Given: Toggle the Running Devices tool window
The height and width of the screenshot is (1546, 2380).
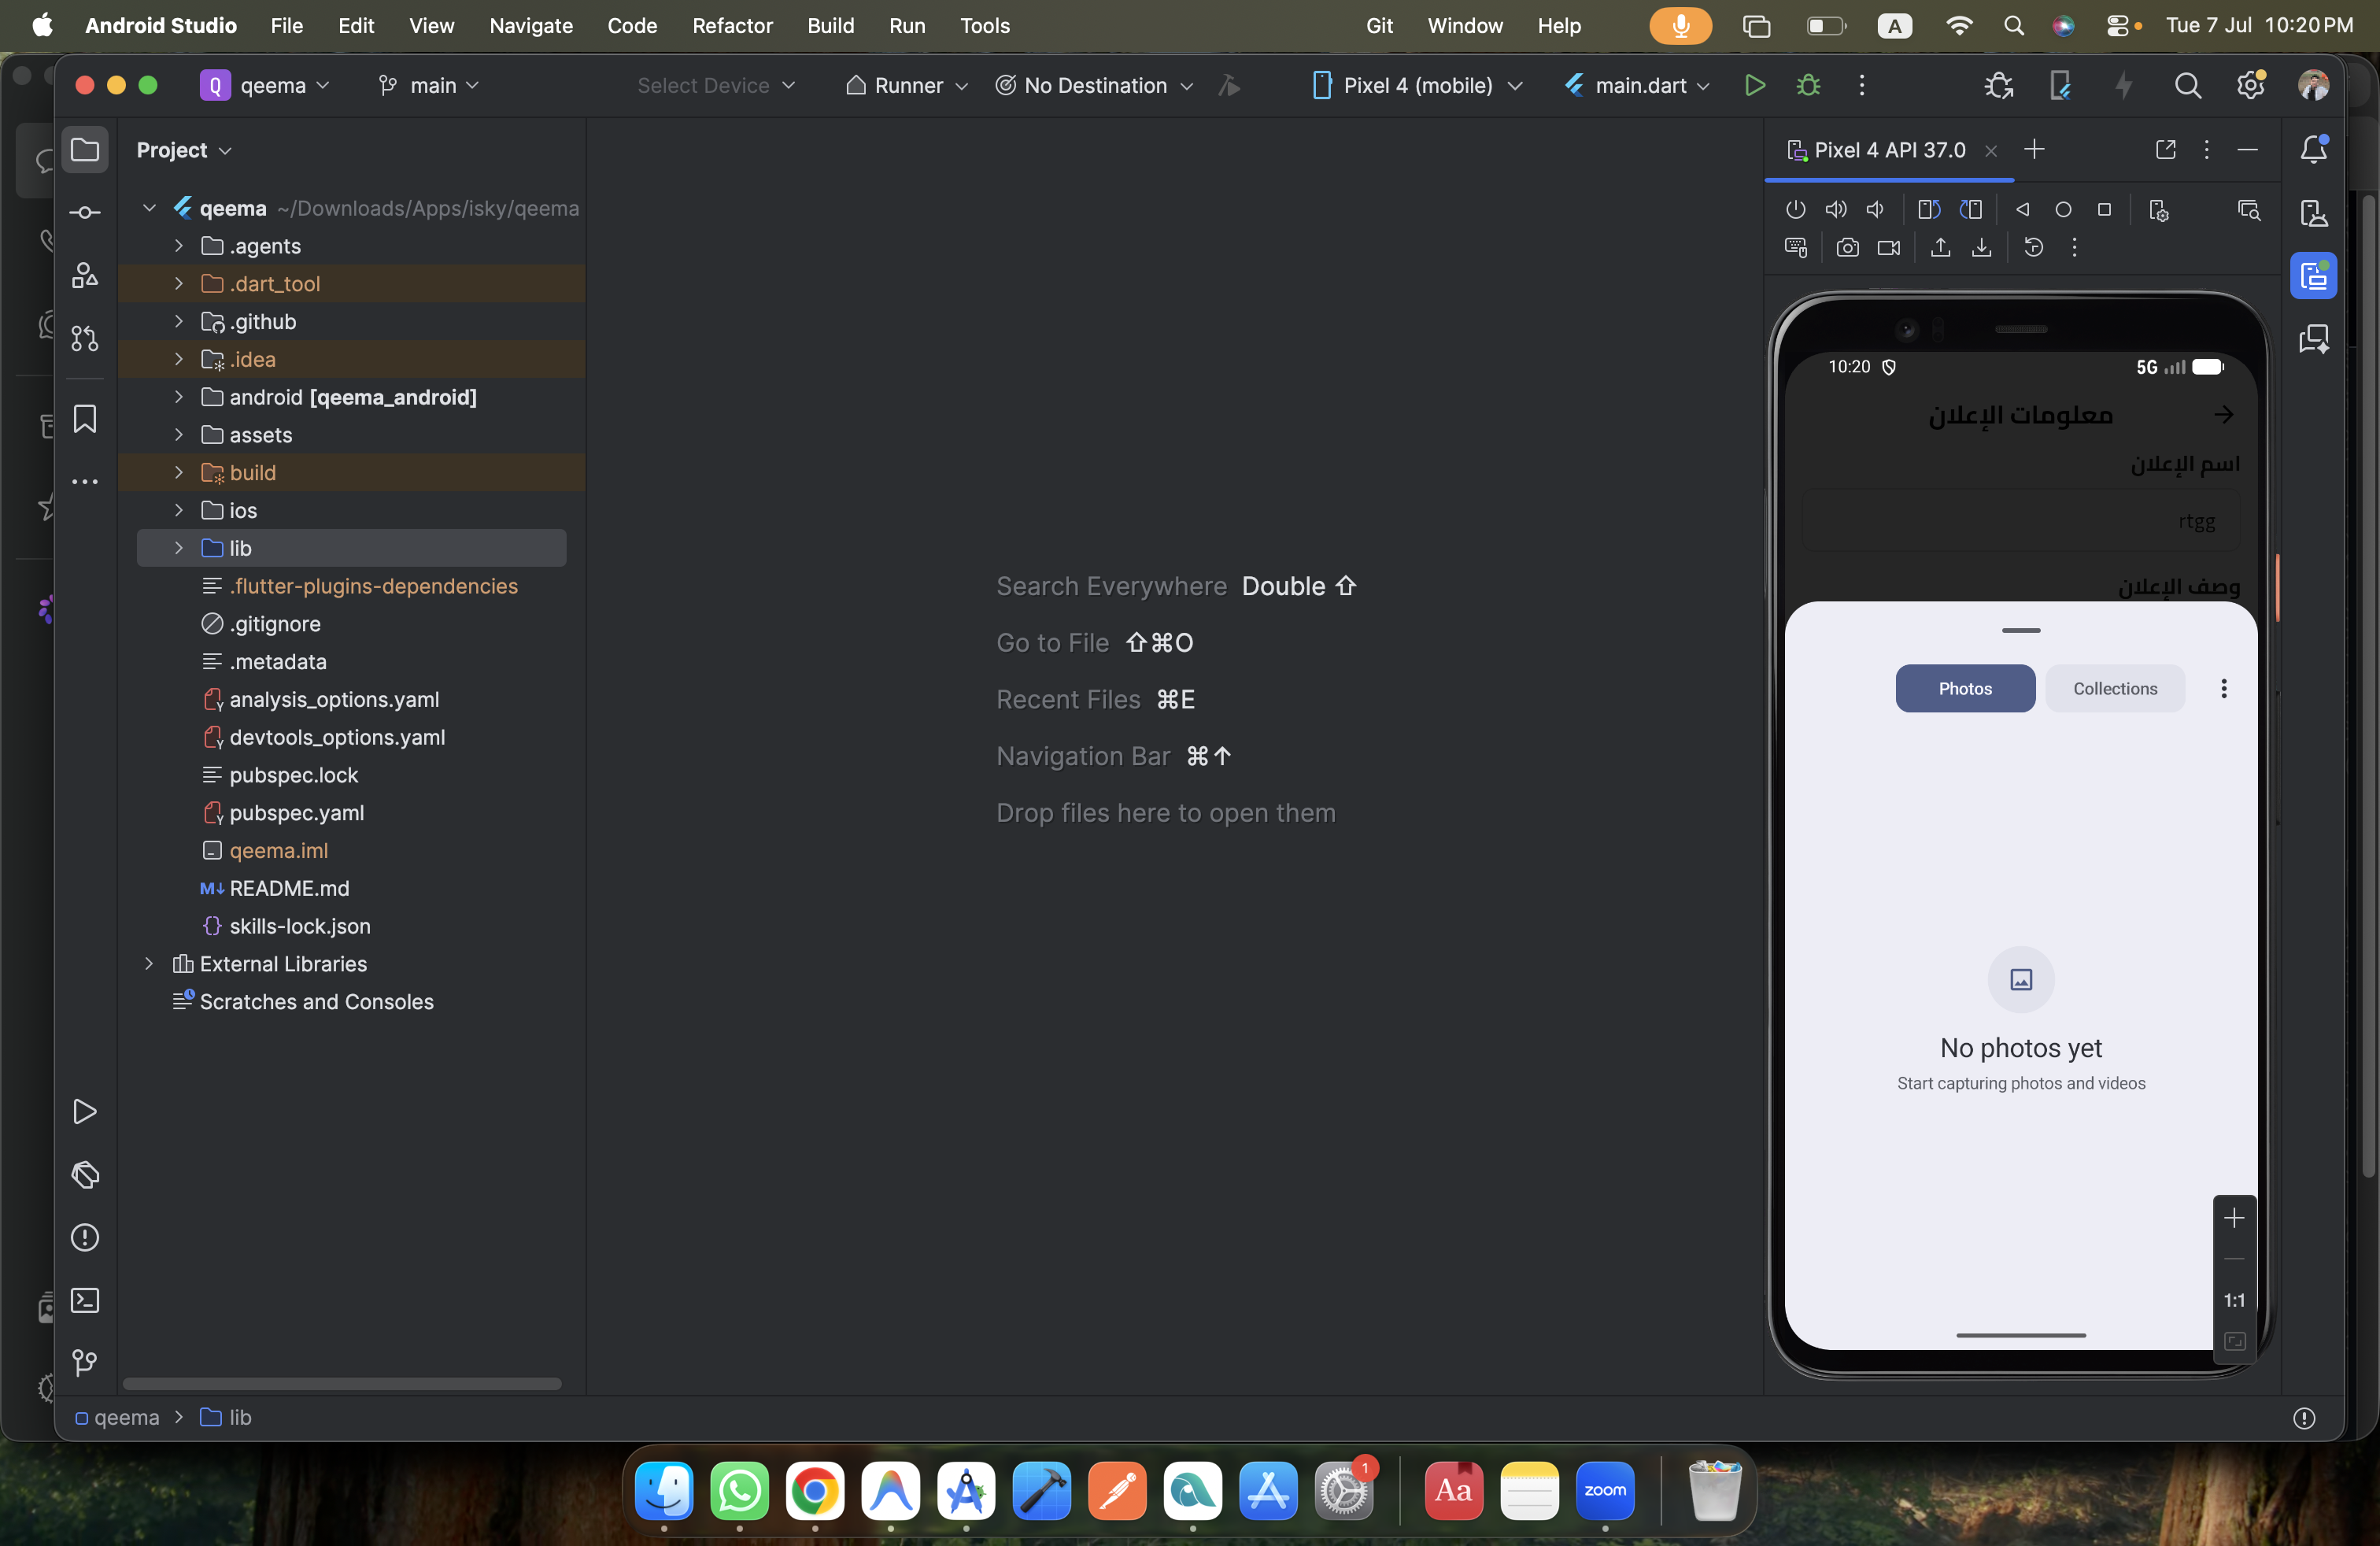Looking at the screenshot, I should pyautogui.click(x=2313, y=275).
